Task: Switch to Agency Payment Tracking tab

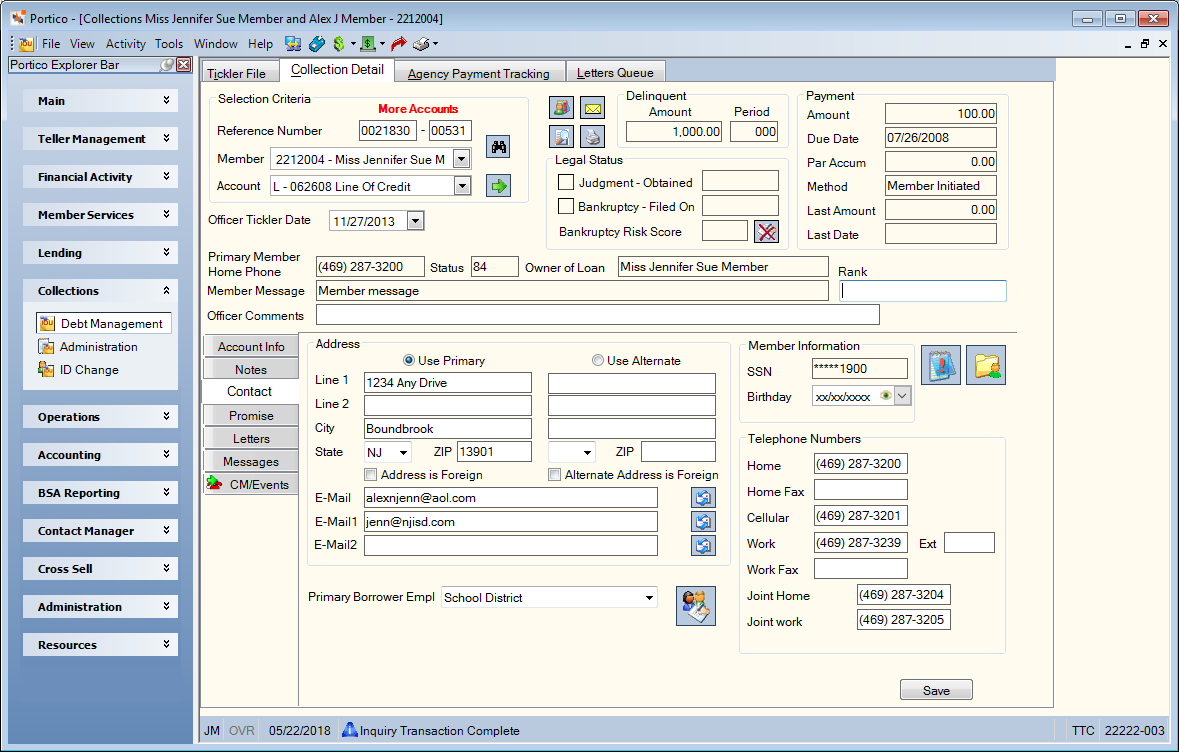Action: (x=479, y=73)
